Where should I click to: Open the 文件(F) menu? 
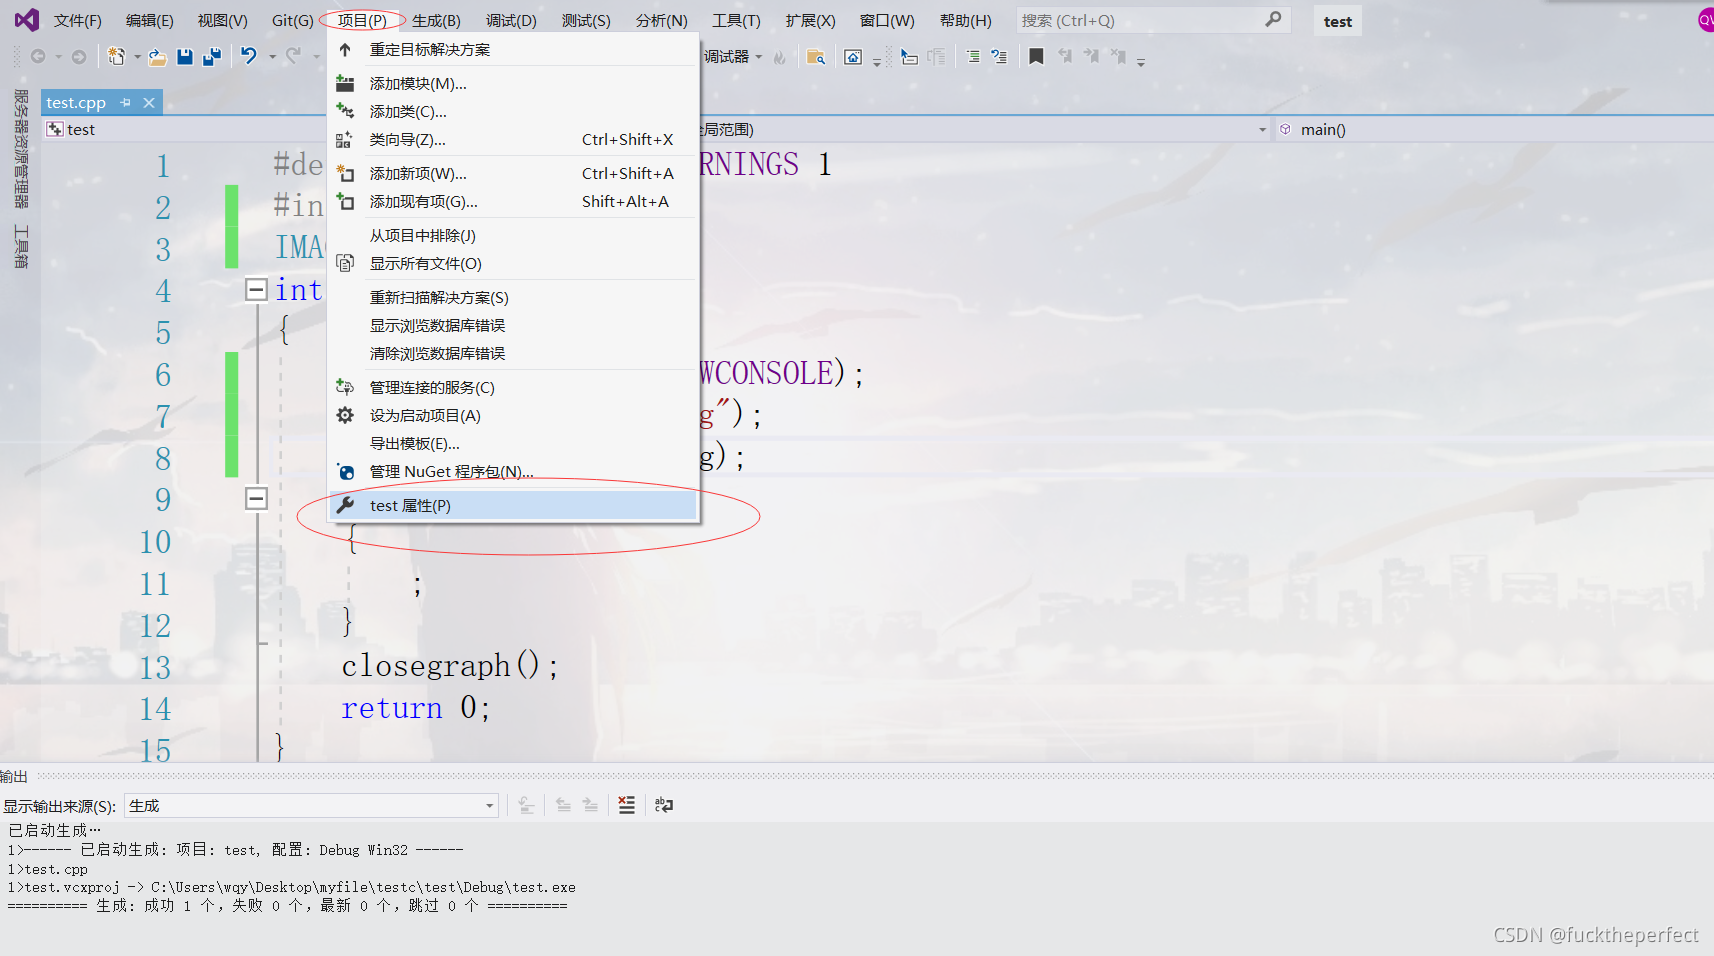coord(78,21)
